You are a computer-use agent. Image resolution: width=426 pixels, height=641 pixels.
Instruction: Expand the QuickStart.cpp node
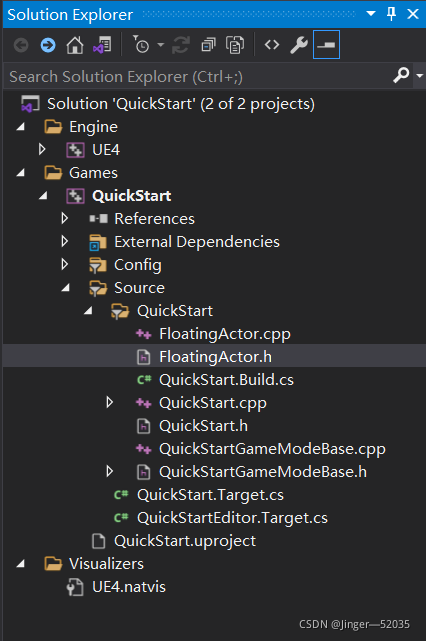tap(110, 402)
